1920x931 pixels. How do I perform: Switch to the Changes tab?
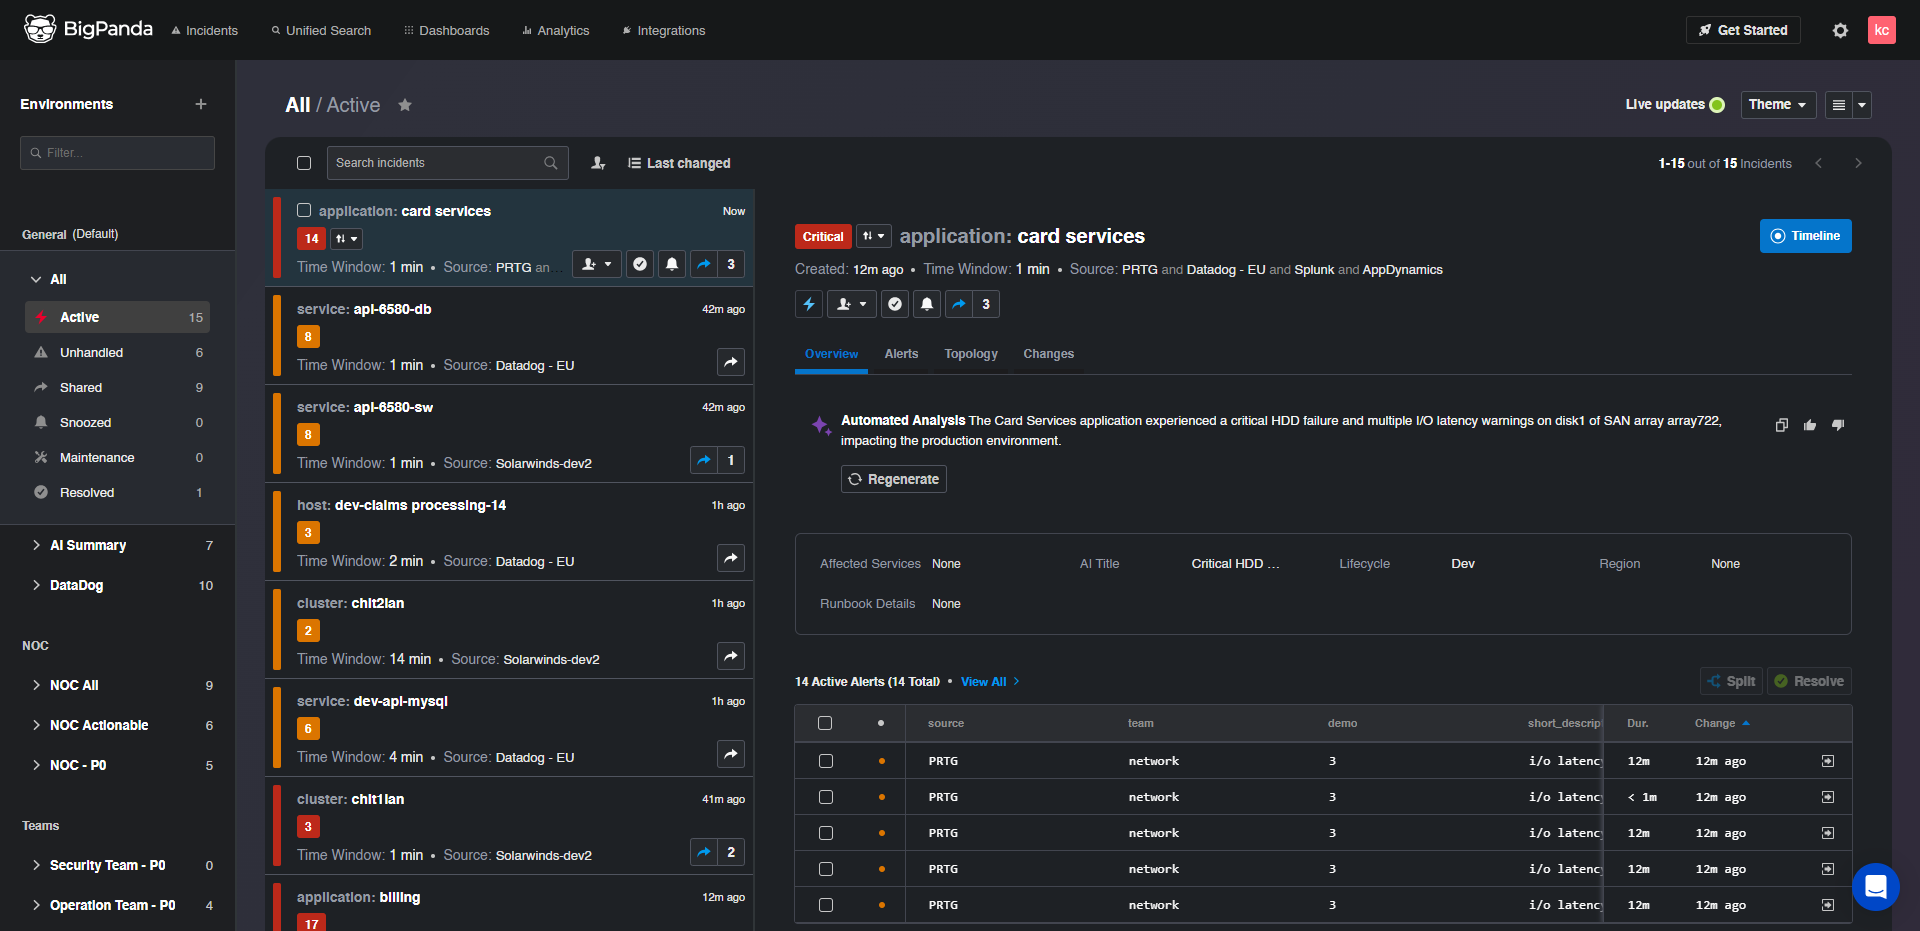pyautogui.click(x=1048, y=354)
